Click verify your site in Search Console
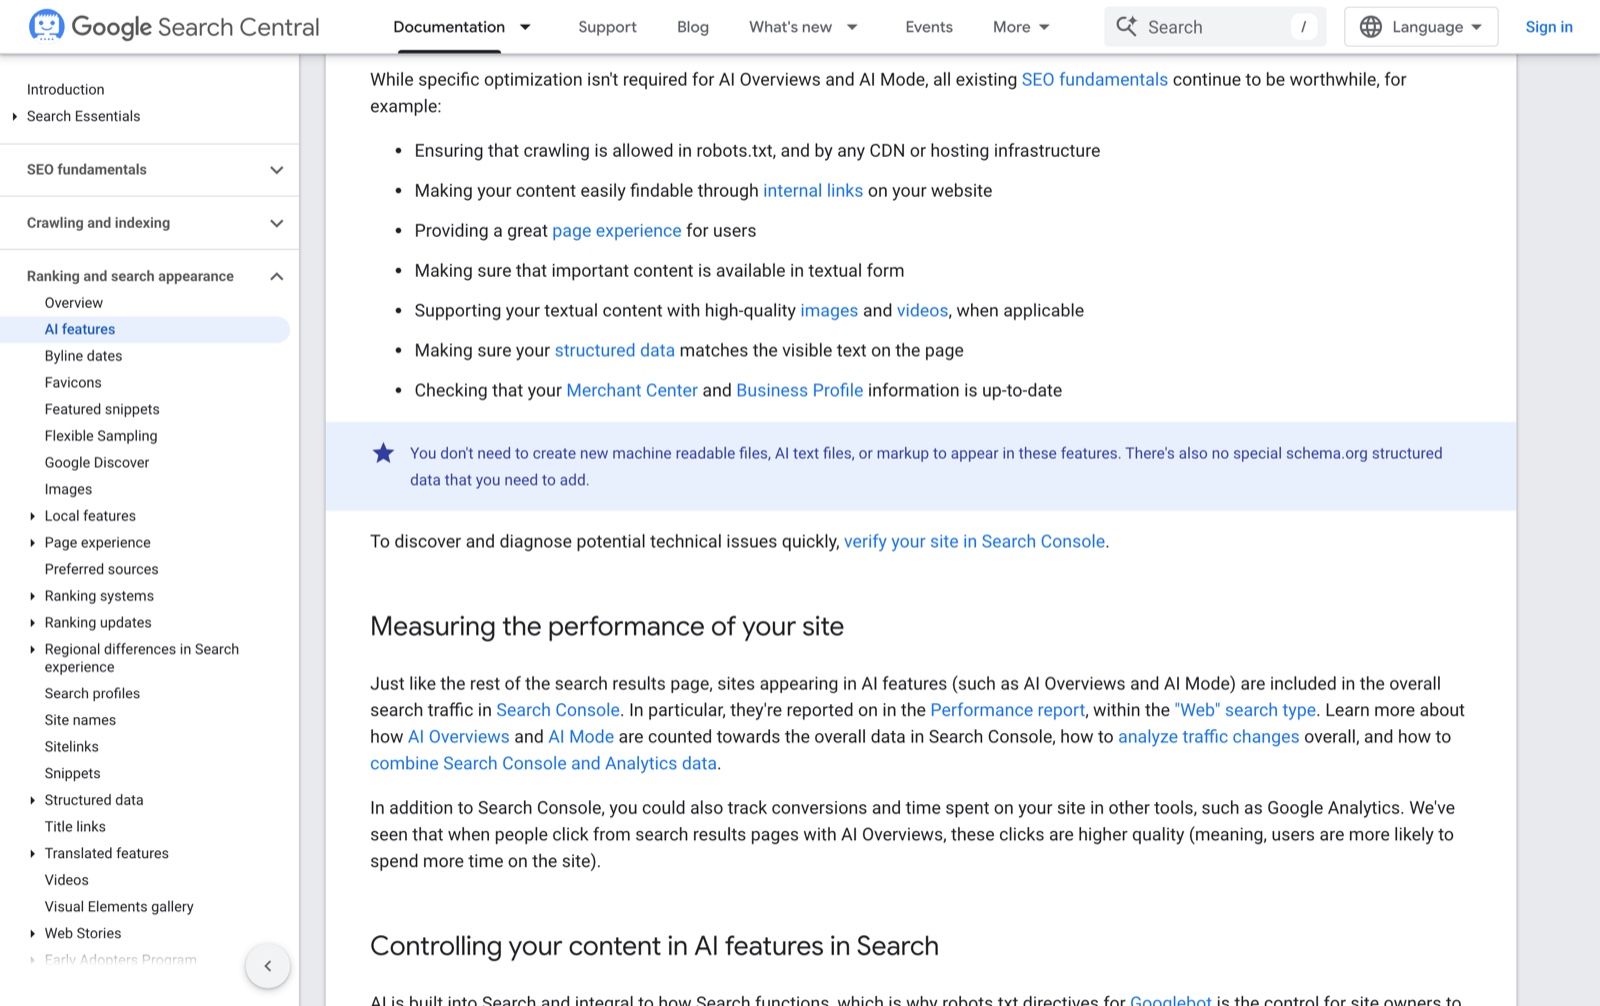The image size is (1600, 1006). pos(975,542)
